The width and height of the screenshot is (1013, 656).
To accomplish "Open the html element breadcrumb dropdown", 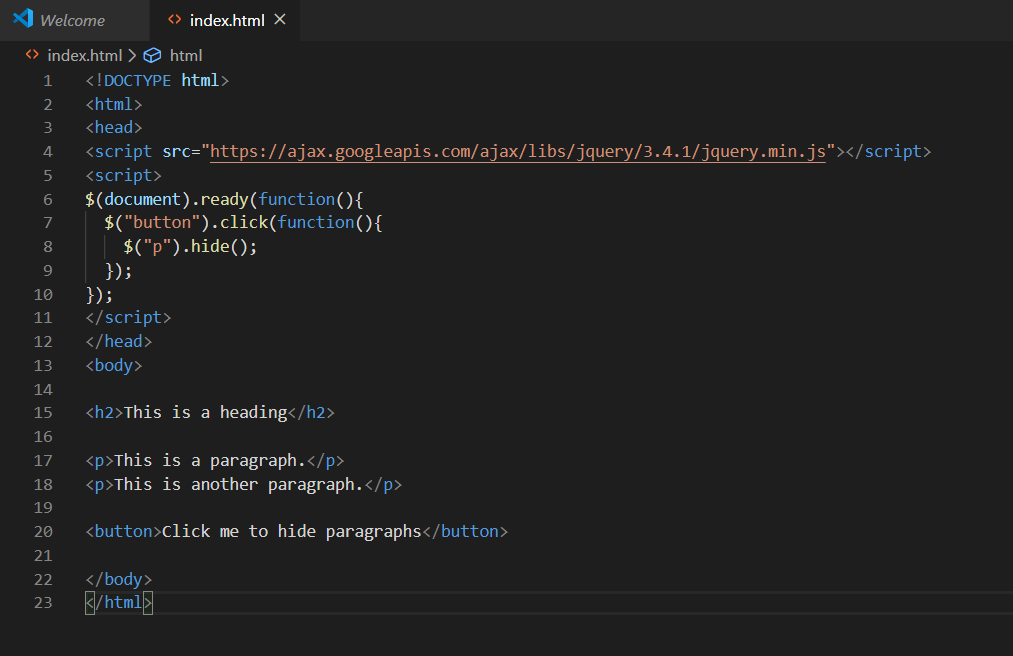I will coord(186,55).
